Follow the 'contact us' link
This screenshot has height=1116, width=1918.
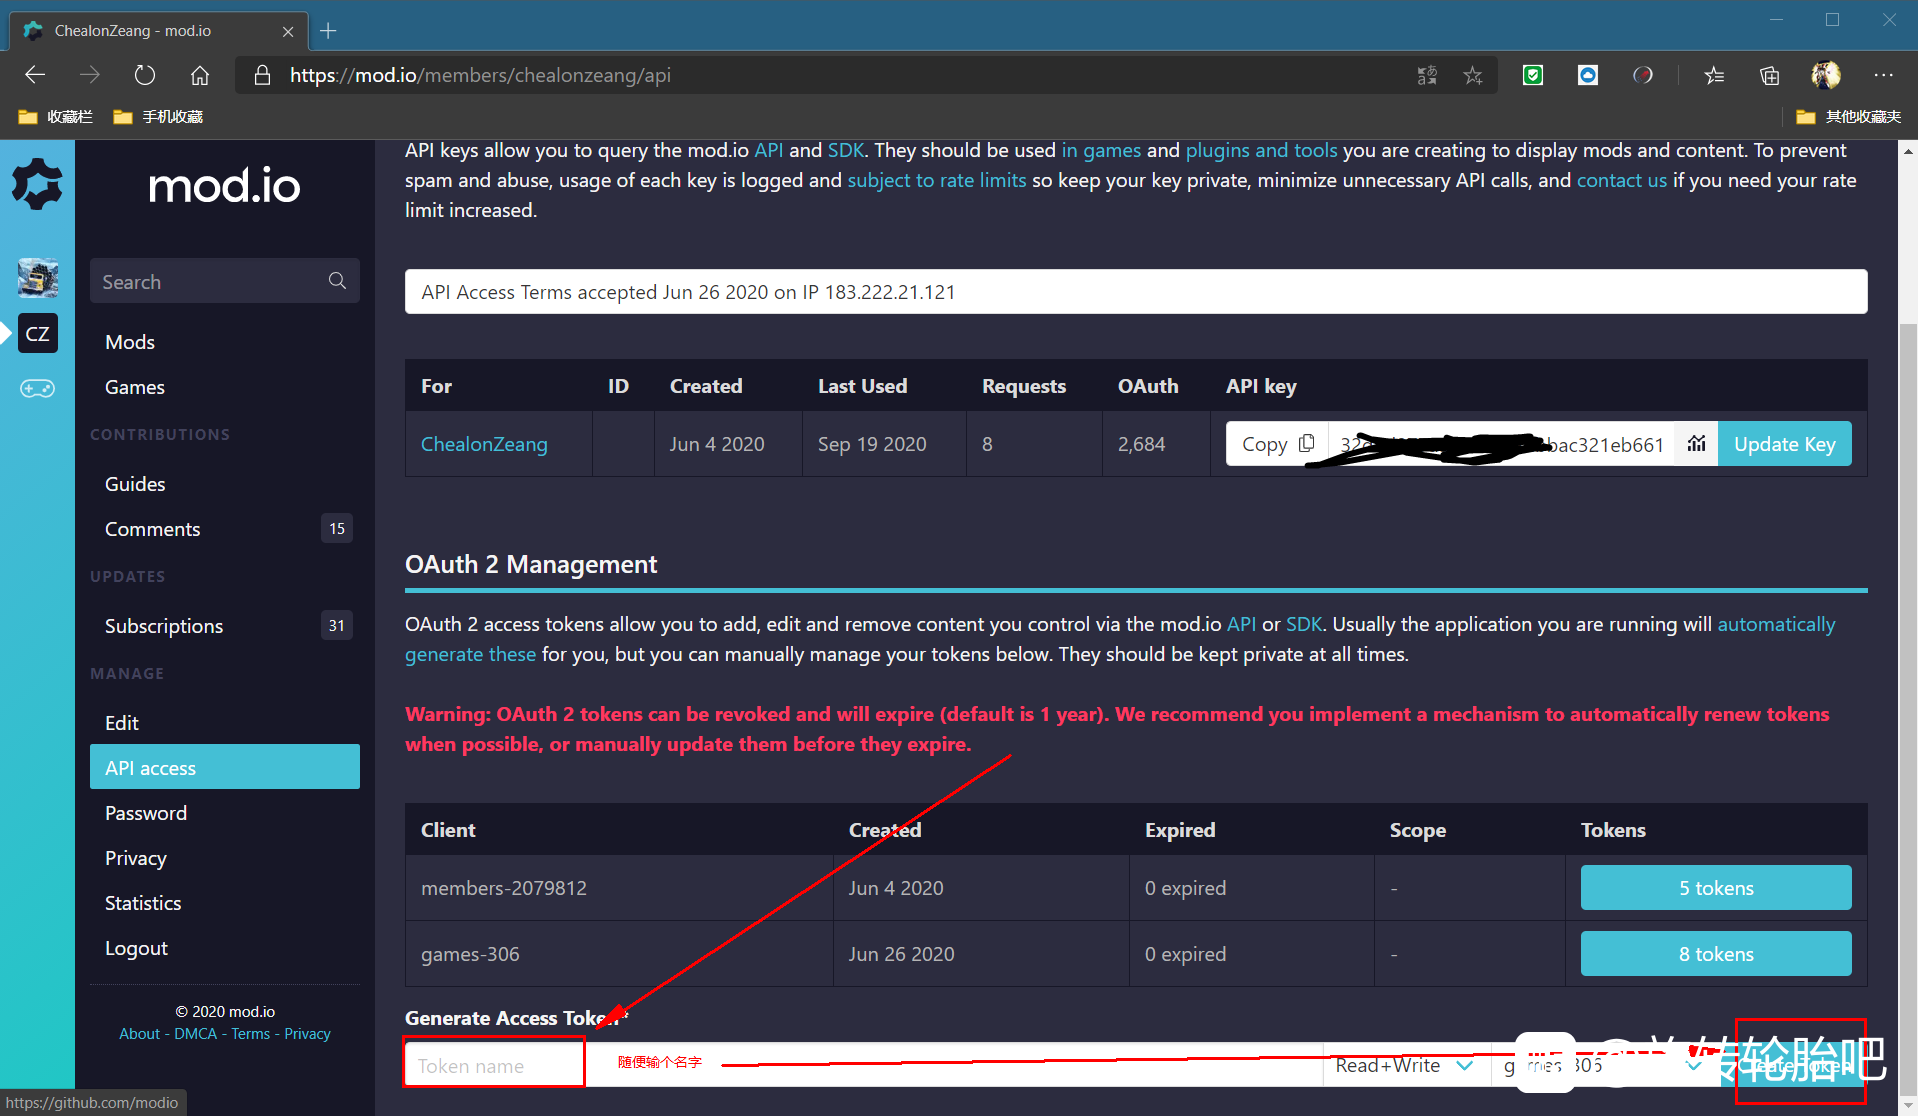[1622, 180]
